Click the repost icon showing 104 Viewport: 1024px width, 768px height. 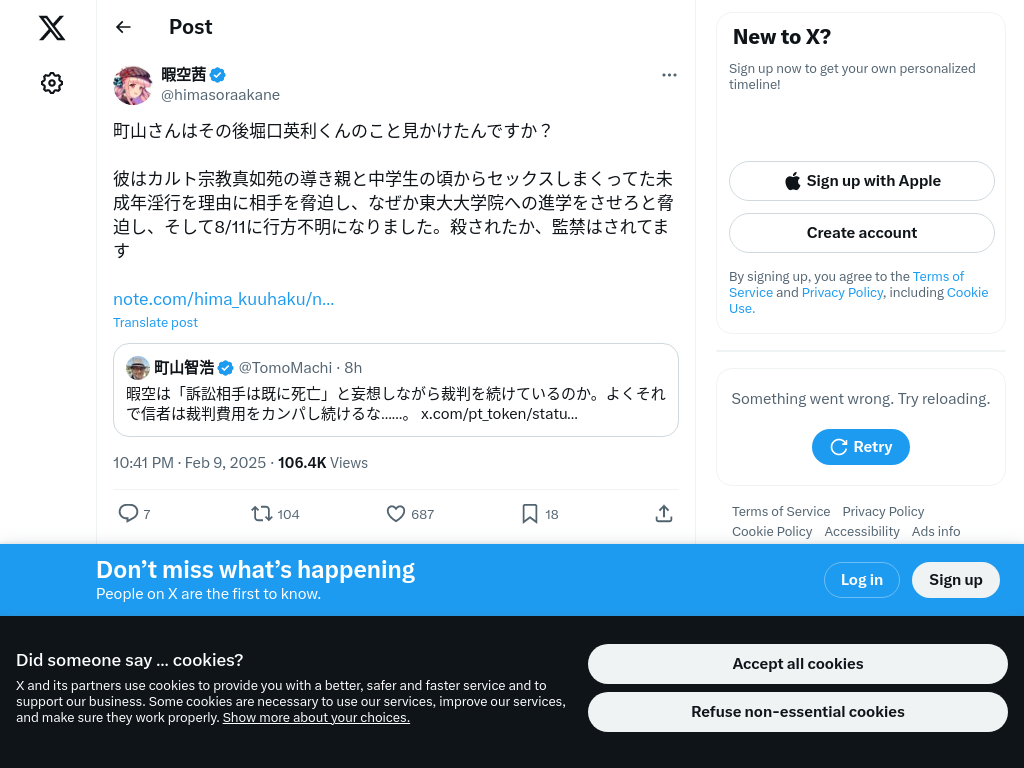pyautogui.click(x=262, y=514)
